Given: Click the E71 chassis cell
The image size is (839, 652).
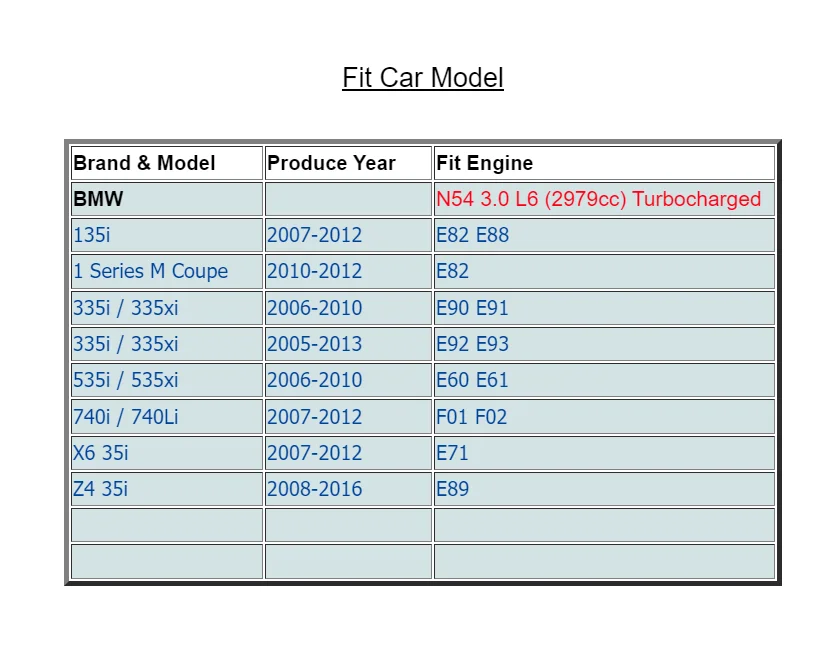Looking at the screenshot, I should (452, 453).
